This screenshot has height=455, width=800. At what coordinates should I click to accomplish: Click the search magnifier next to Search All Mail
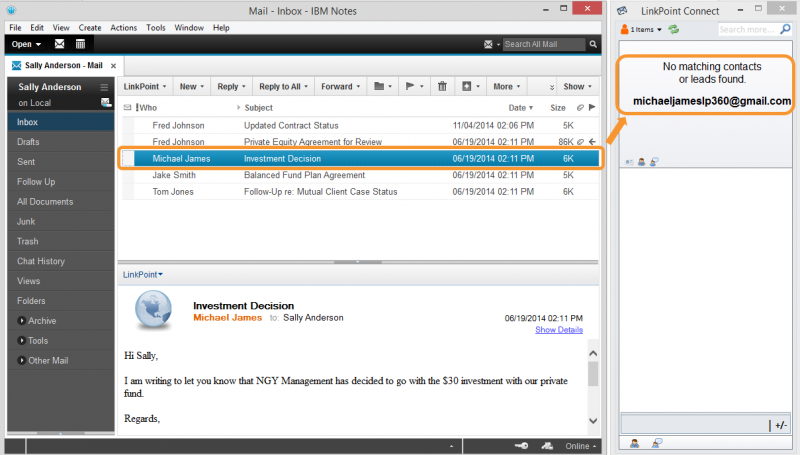(x=593, y=44)
